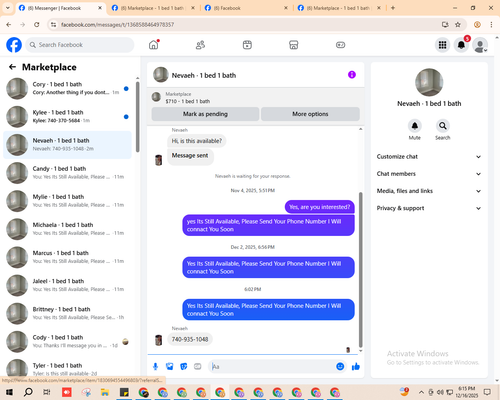
Task: Open the Video/Reels icon in top navigation
Action: [x=247, y=45]
